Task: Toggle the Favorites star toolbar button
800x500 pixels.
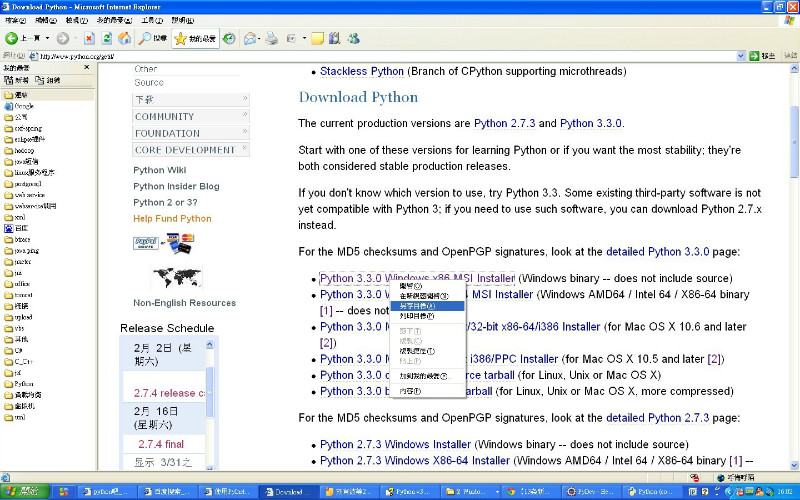Action: (195, 39)
